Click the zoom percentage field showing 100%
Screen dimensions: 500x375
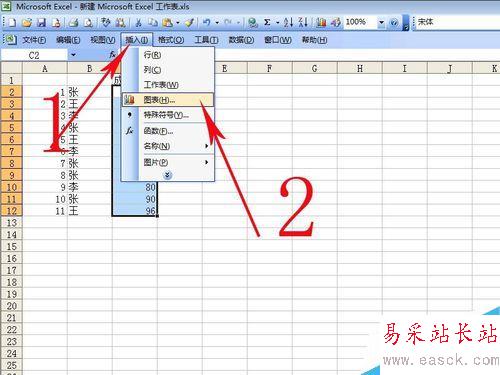point(361,22)
